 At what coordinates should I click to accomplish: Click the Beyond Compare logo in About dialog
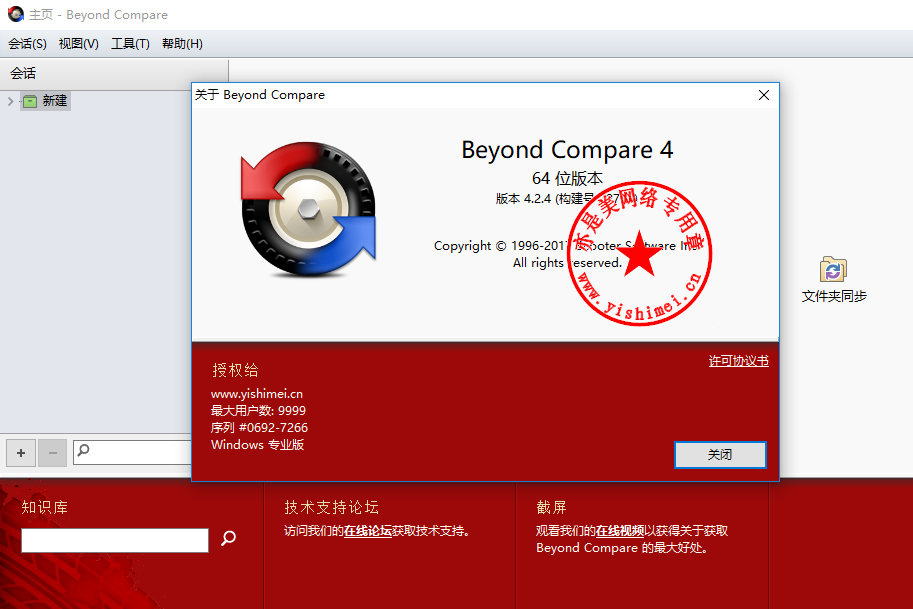309,209
